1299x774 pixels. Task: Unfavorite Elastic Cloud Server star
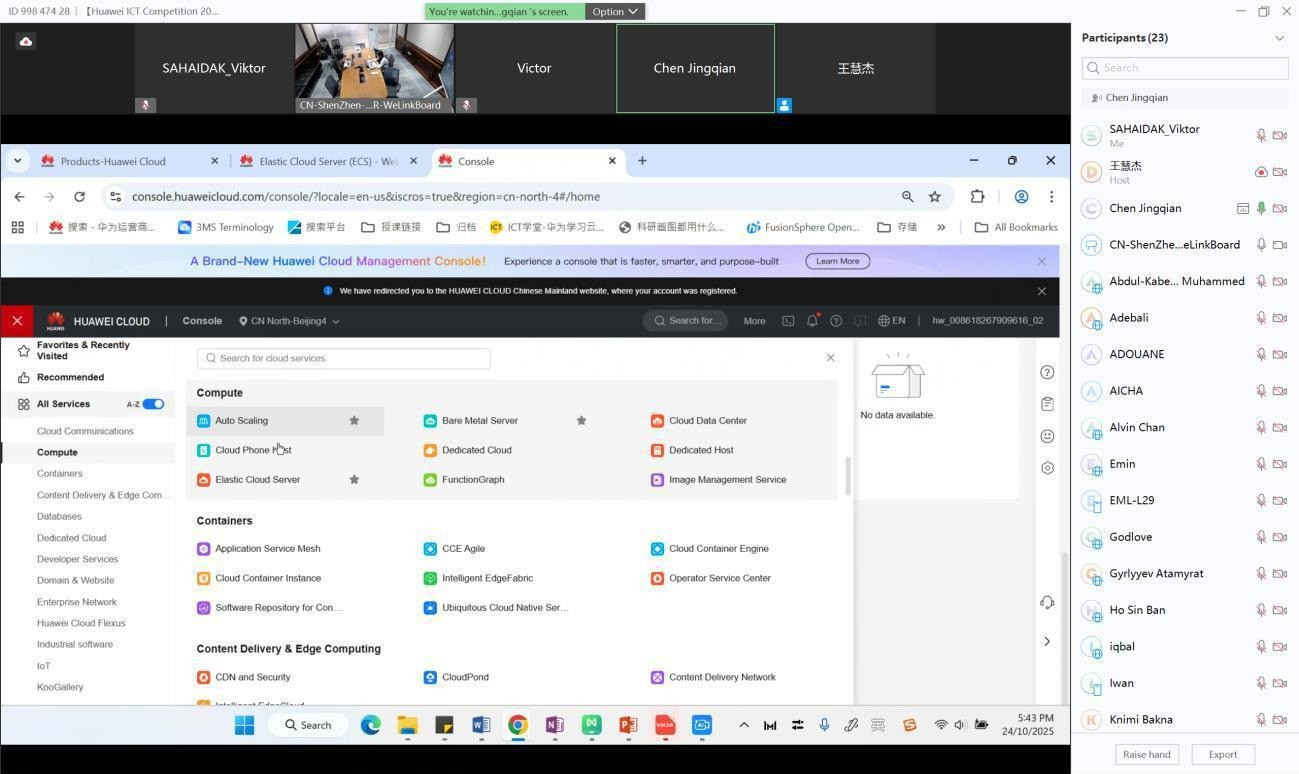coord(354,480)
